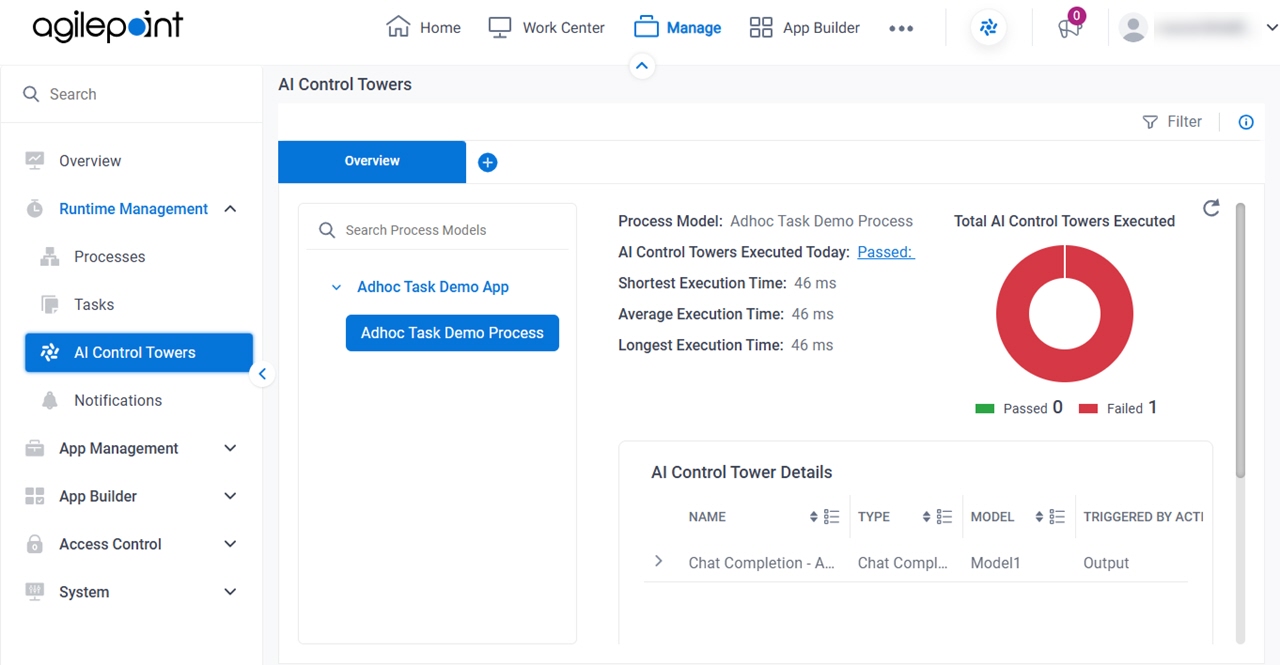Click the Passed: link

point(886,252)
